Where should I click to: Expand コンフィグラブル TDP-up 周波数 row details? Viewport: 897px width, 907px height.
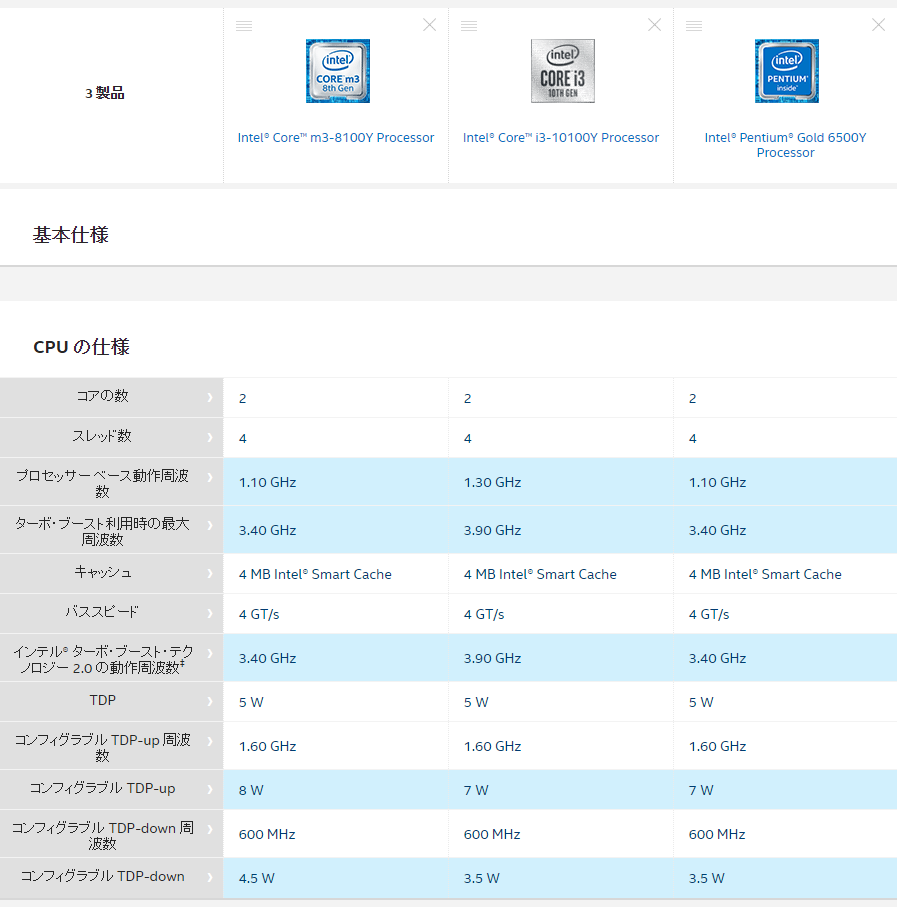pos(210,742)
